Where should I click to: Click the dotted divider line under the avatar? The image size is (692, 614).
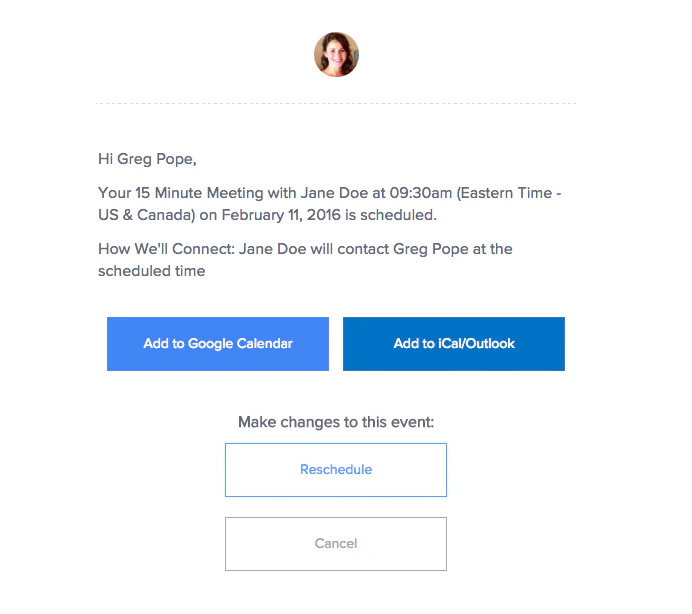click(x=336, y=103)
